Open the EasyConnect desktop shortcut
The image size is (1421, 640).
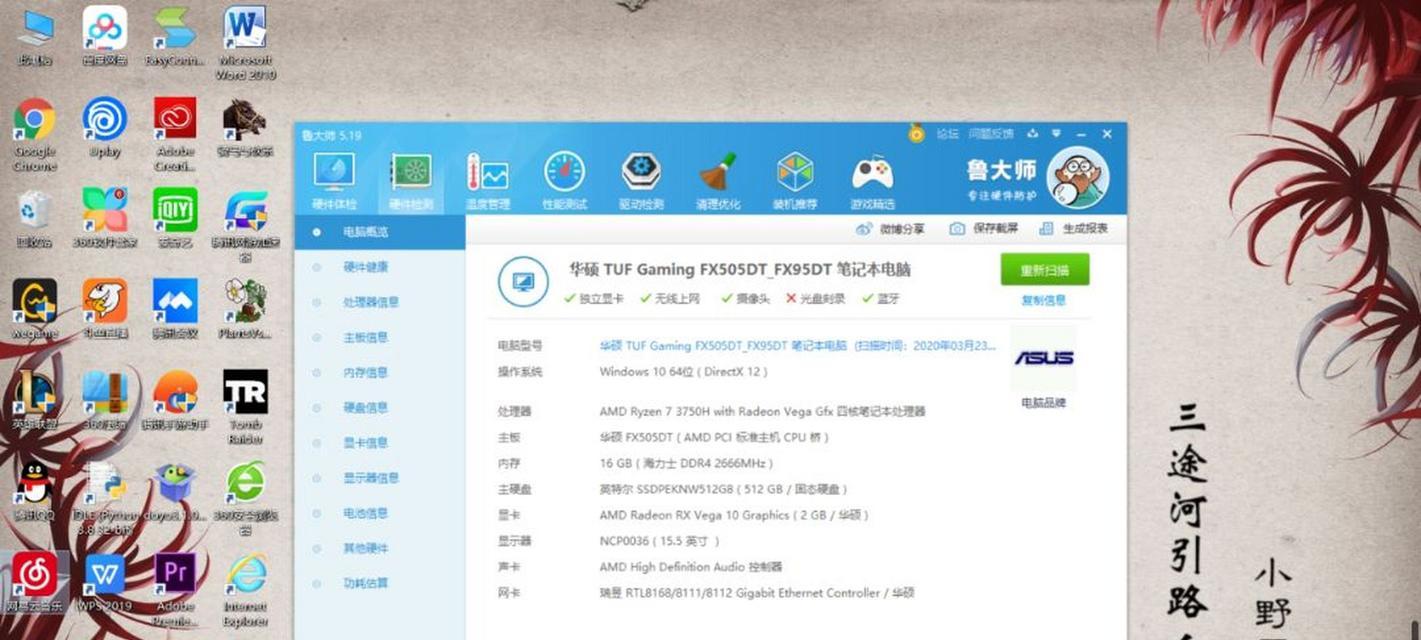pyautogui.click(x=175, y=36)
